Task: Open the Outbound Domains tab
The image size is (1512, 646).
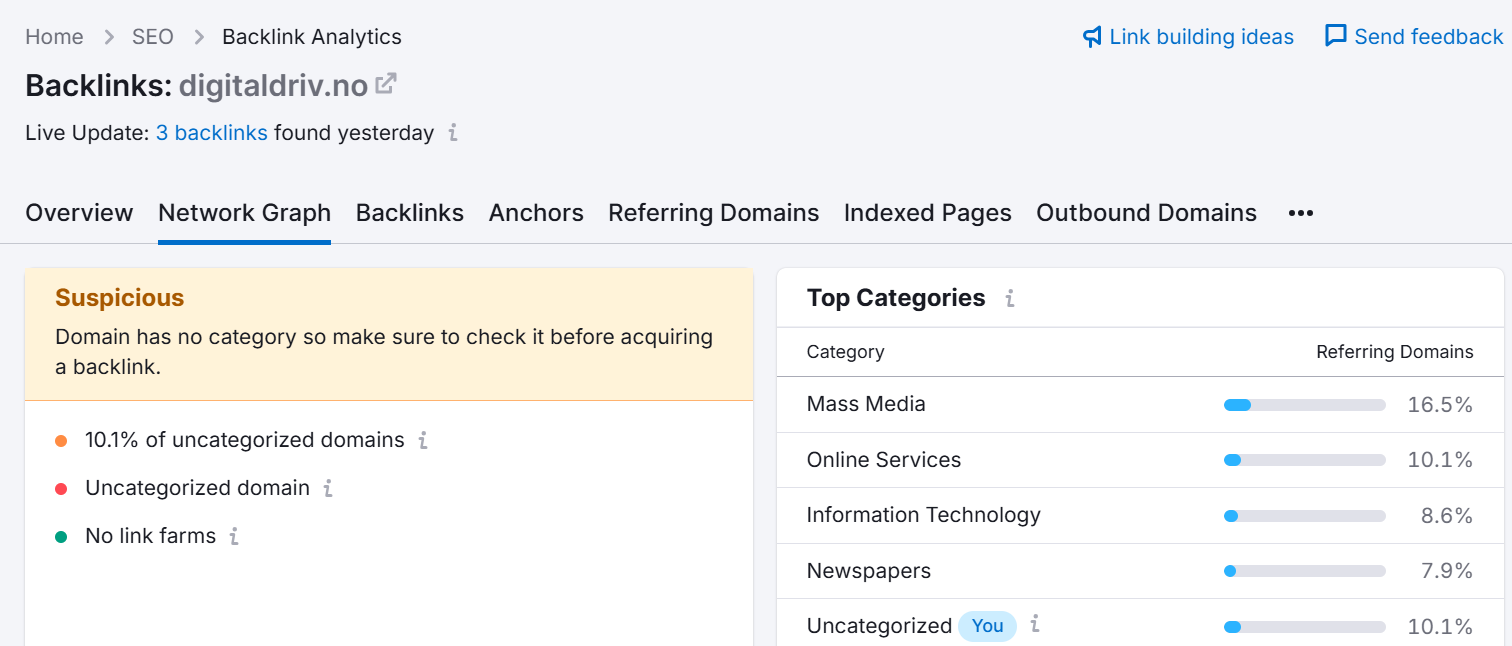Action: 1147,213
